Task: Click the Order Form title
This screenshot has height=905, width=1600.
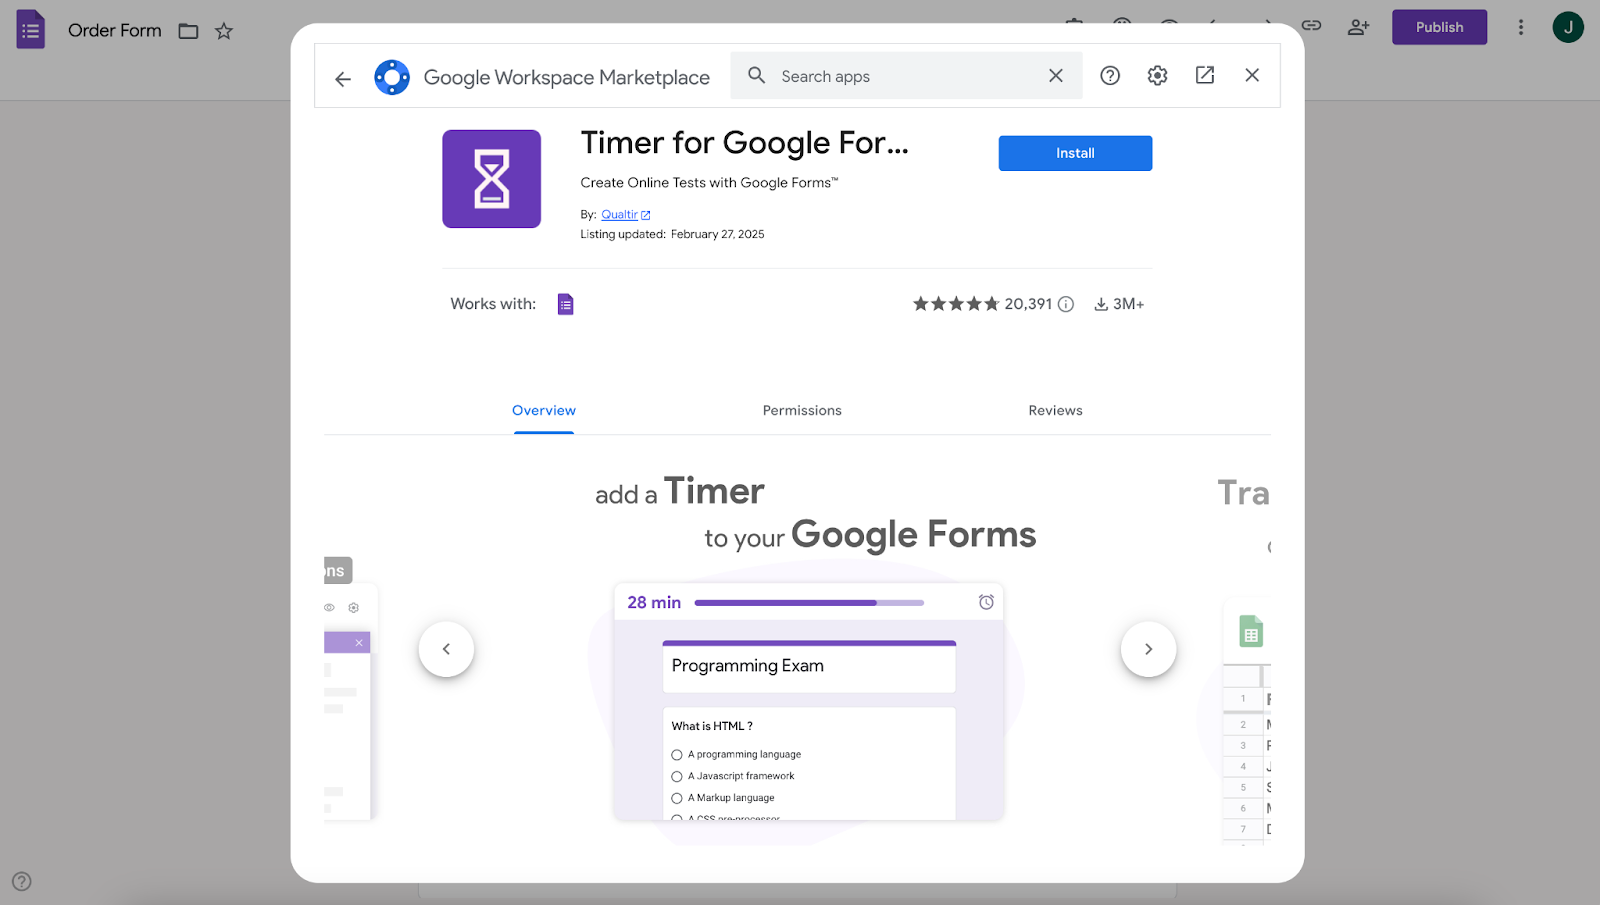Action: tap(115, 31)
